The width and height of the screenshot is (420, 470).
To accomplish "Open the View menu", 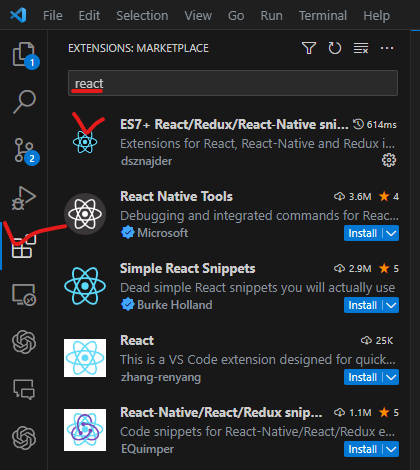I will click(198, 16).
